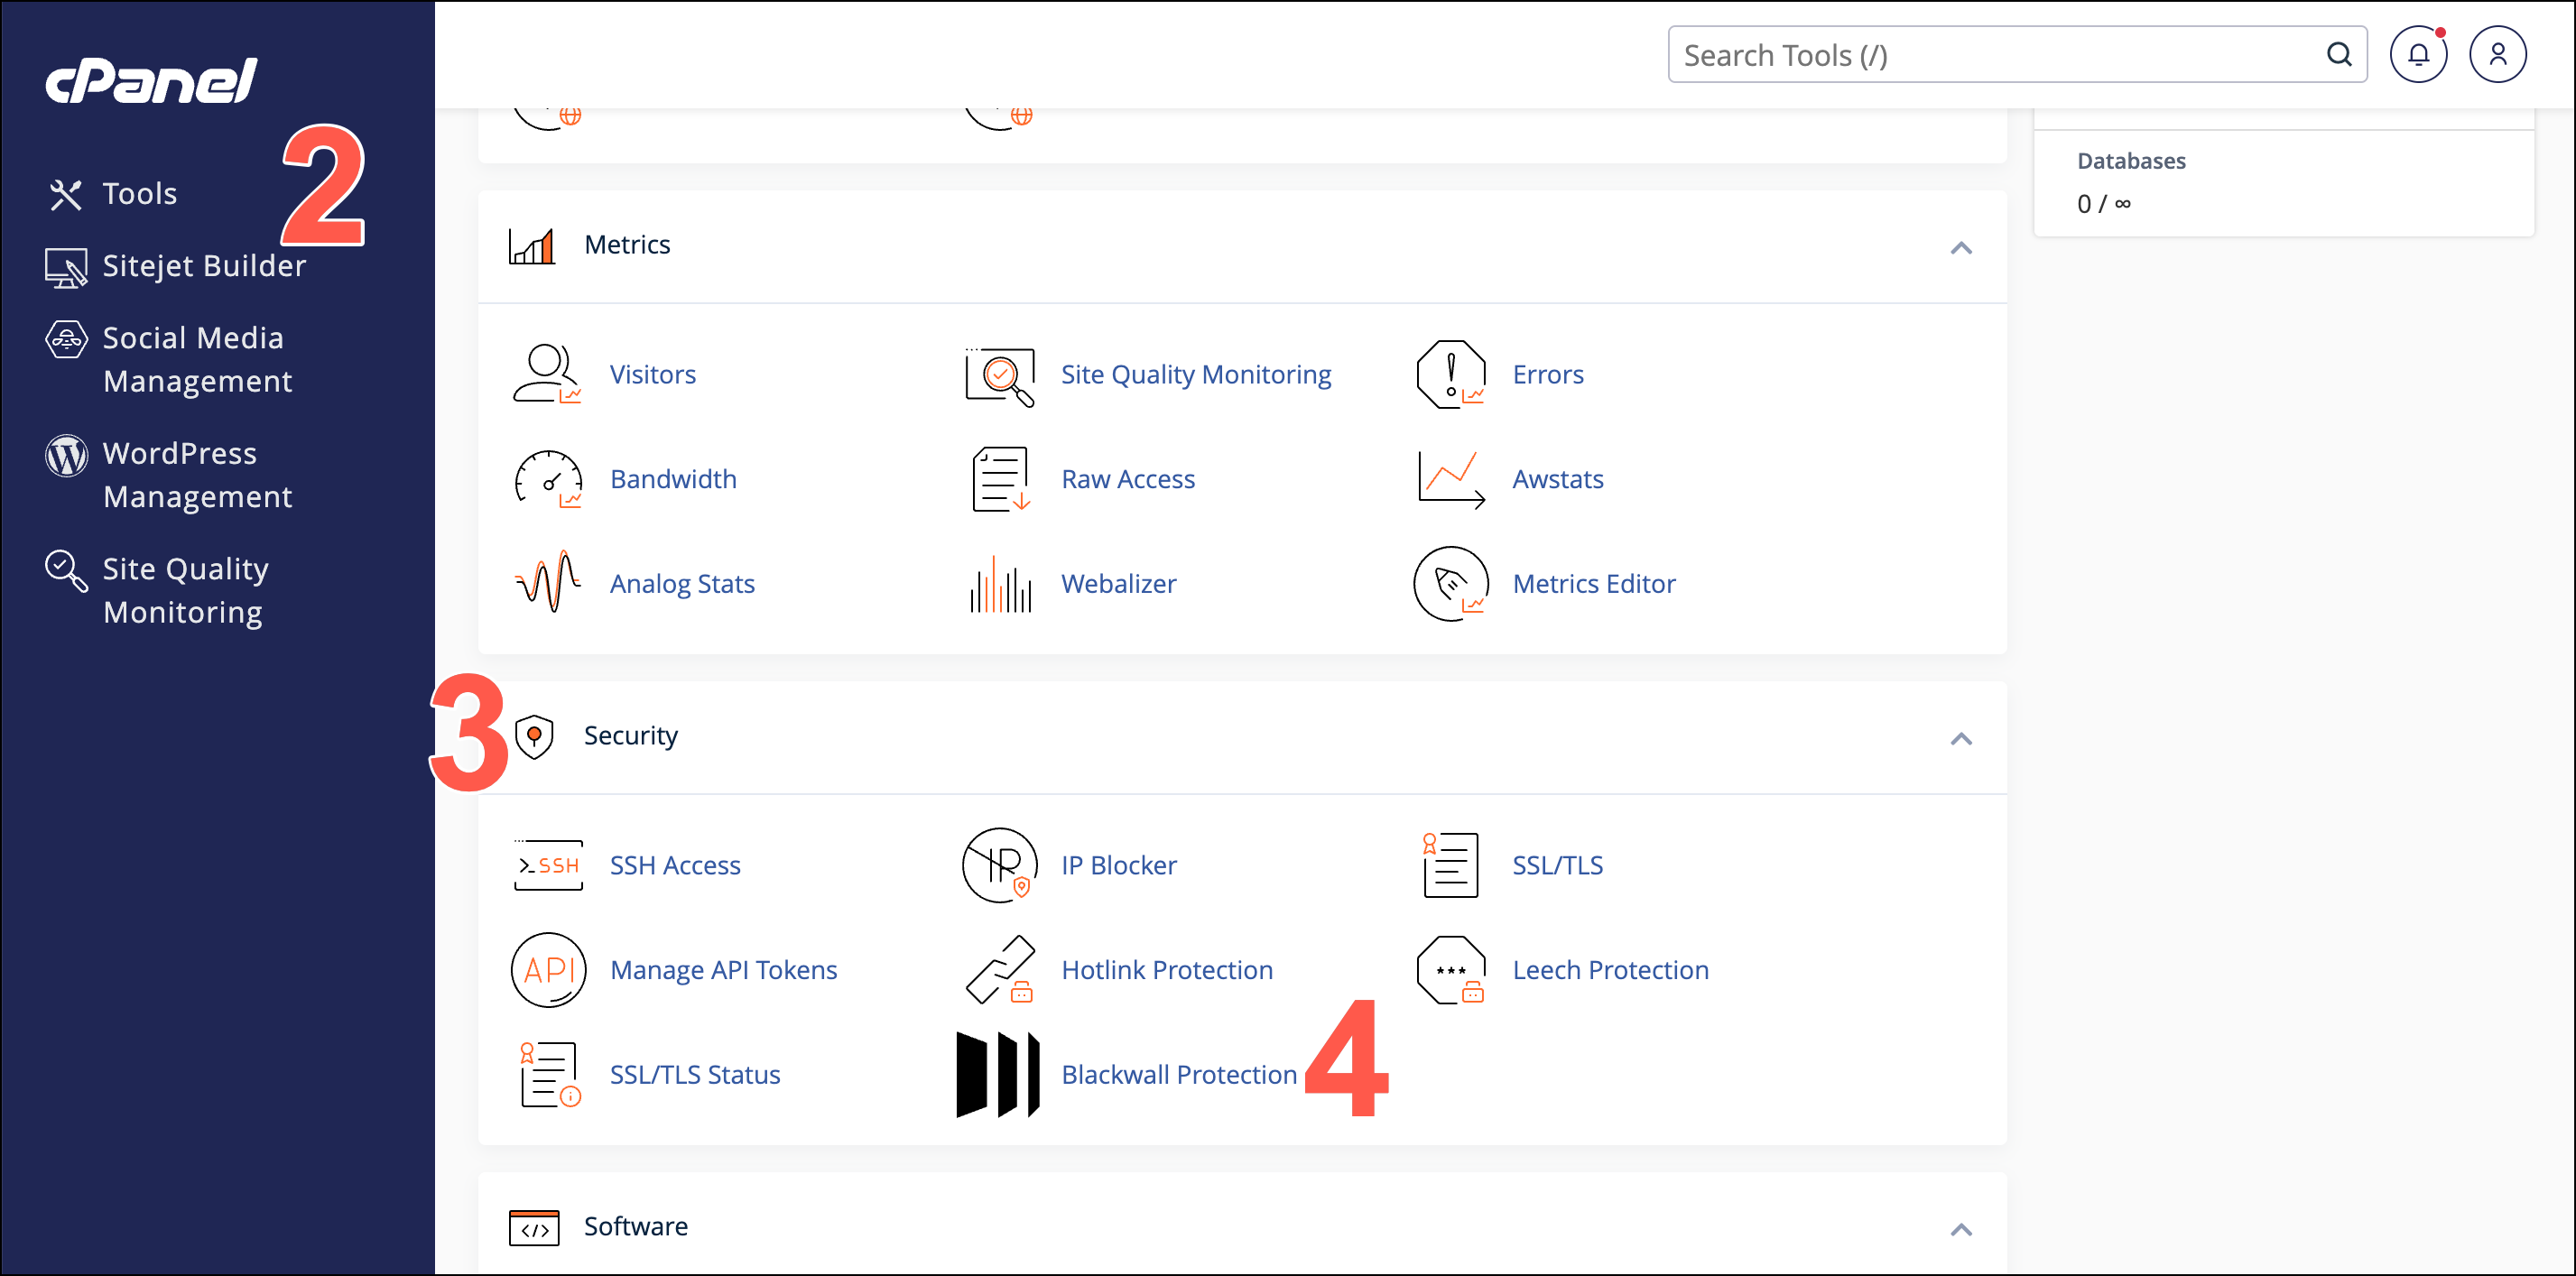This screenshot has height=1276, width=2576.
Task: Click the SSL/TLS certificate icon
Action: (x=1450, y=865)
